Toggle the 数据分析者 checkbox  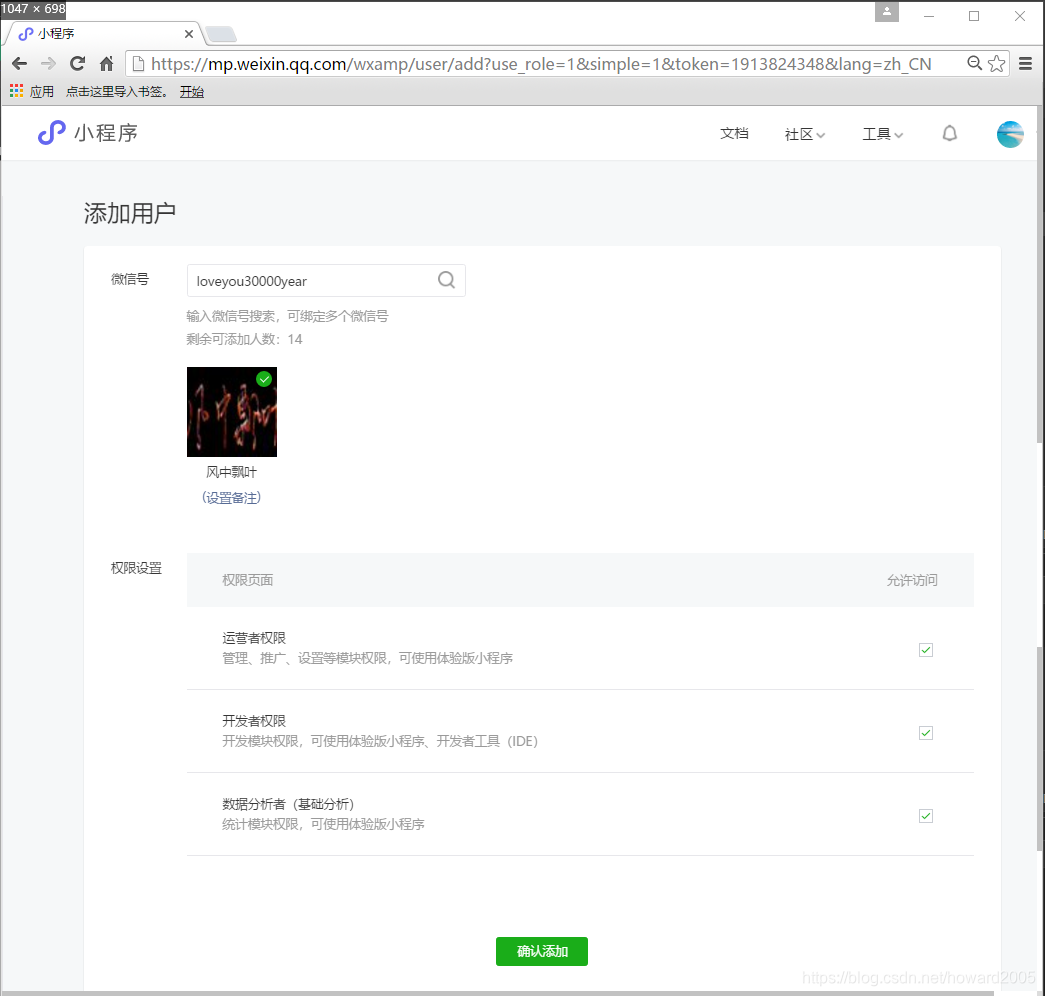[x=926, y=816]
